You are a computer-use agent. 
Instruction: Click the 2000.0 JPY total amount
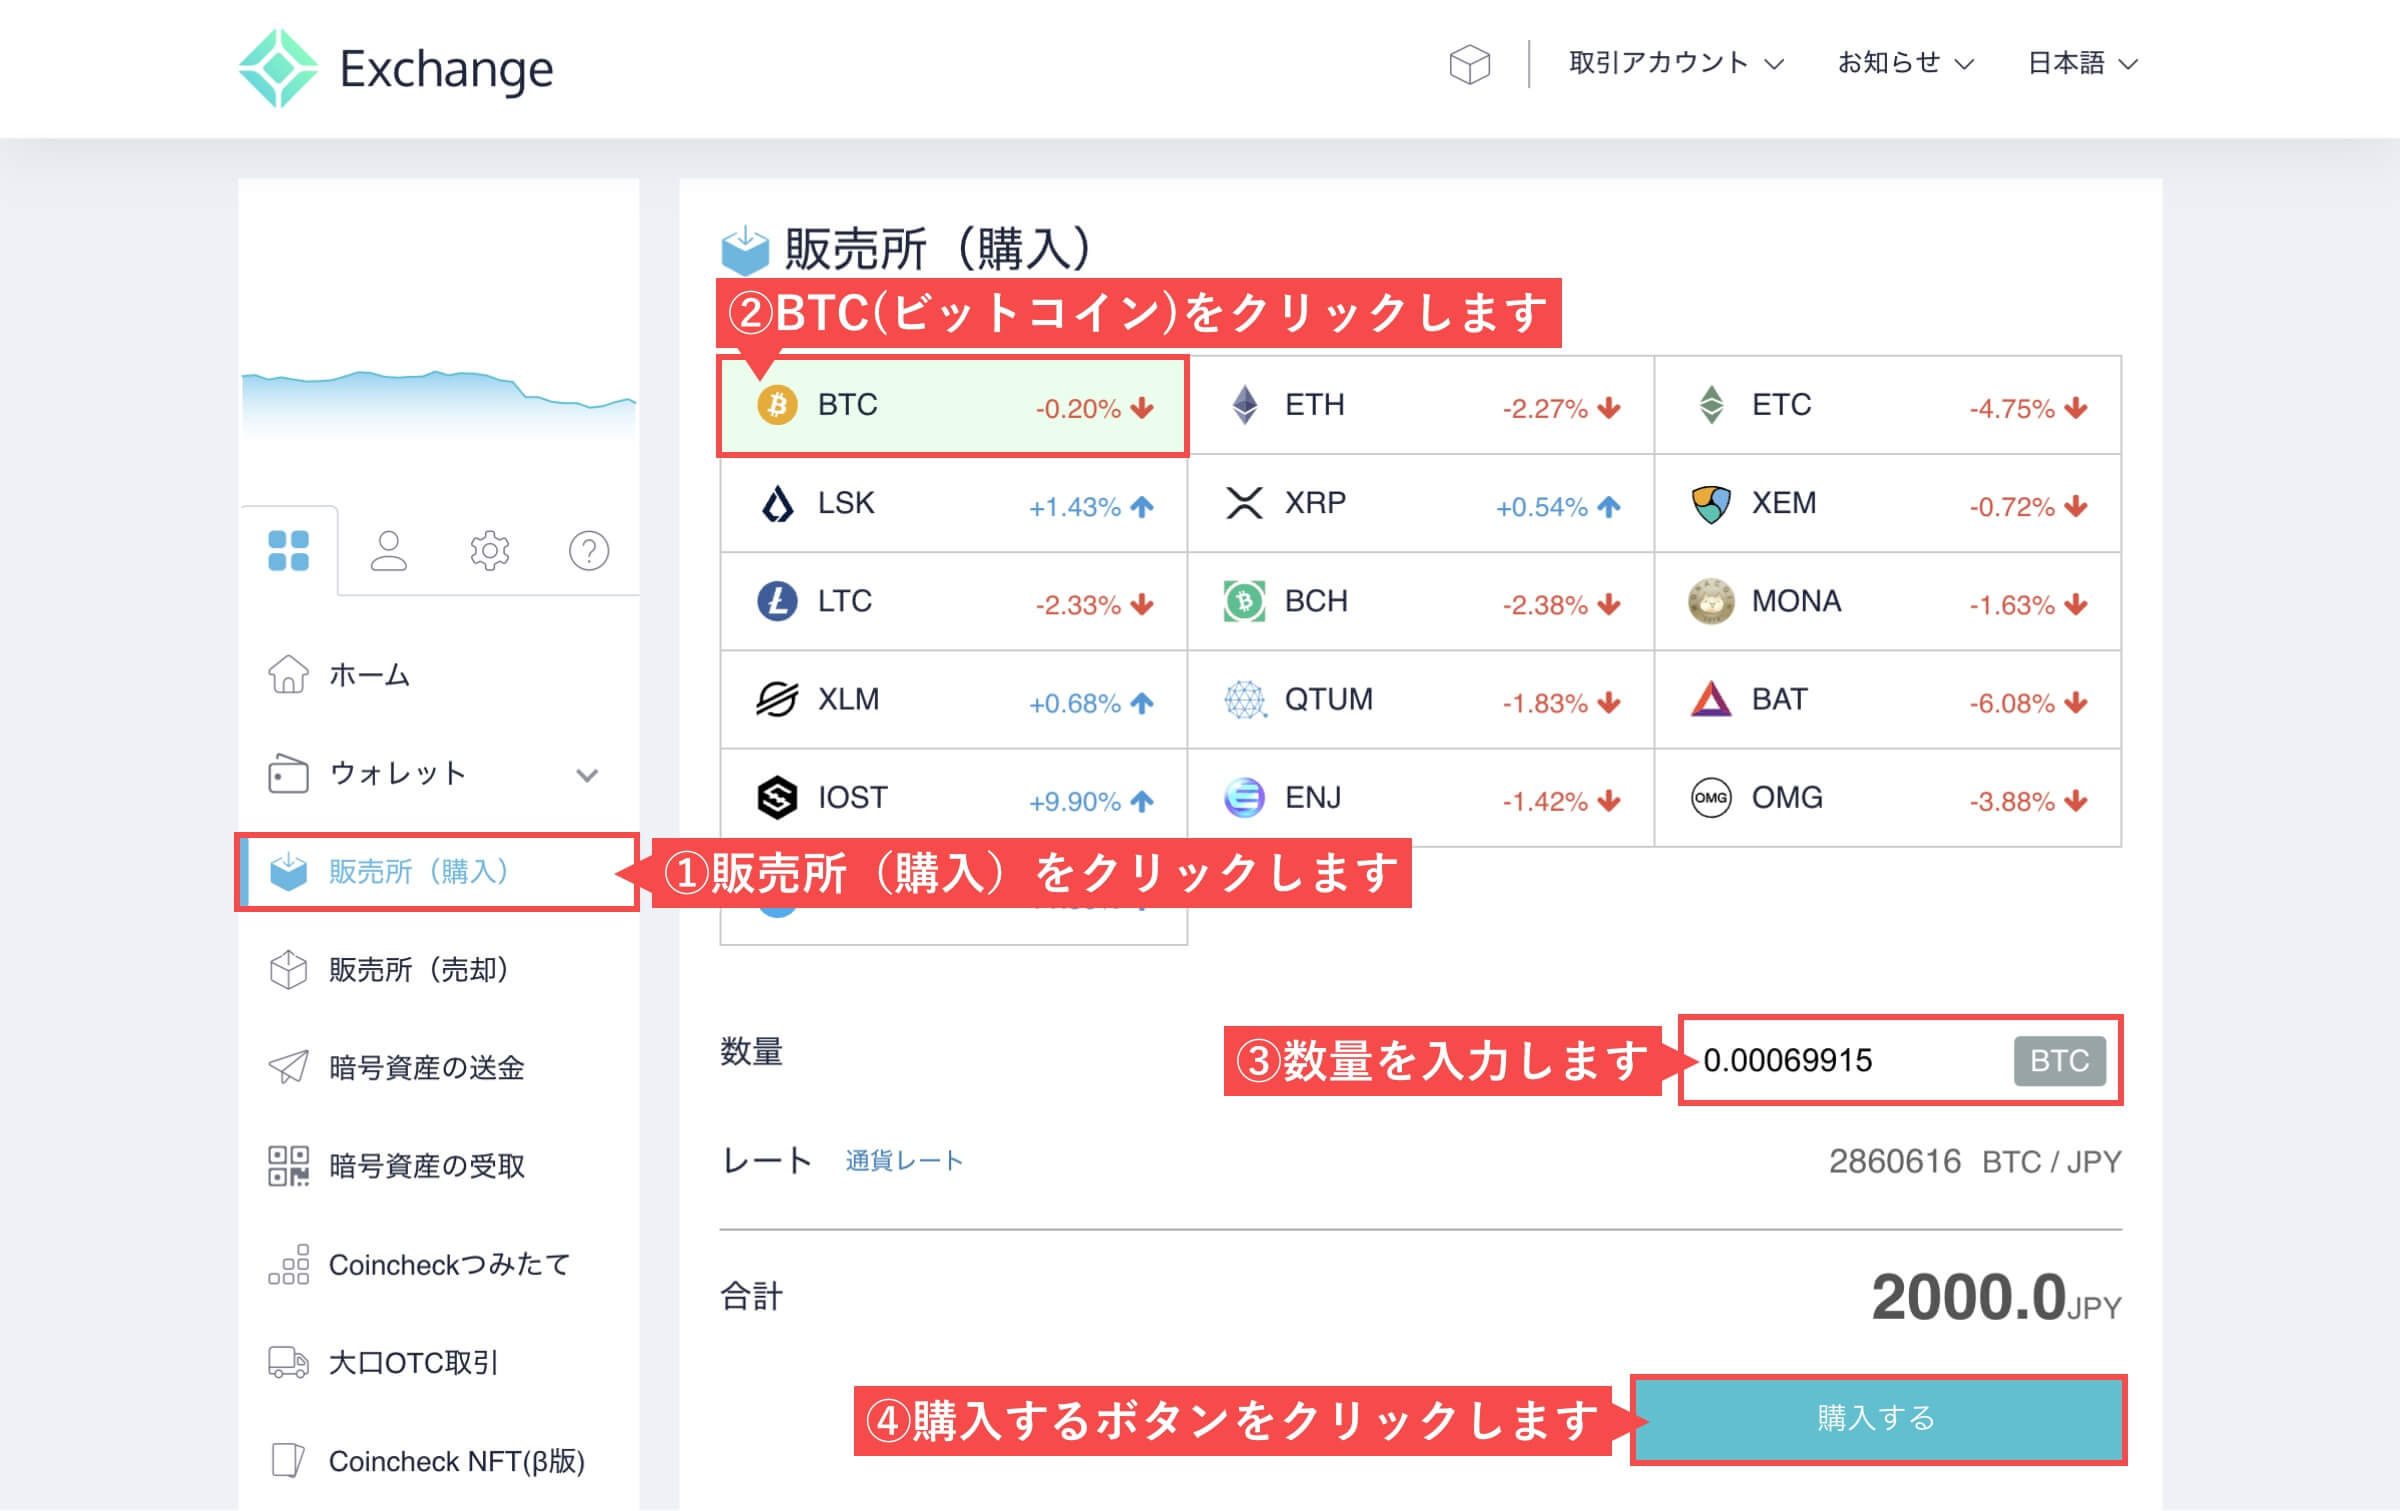pos(1996,1299)
